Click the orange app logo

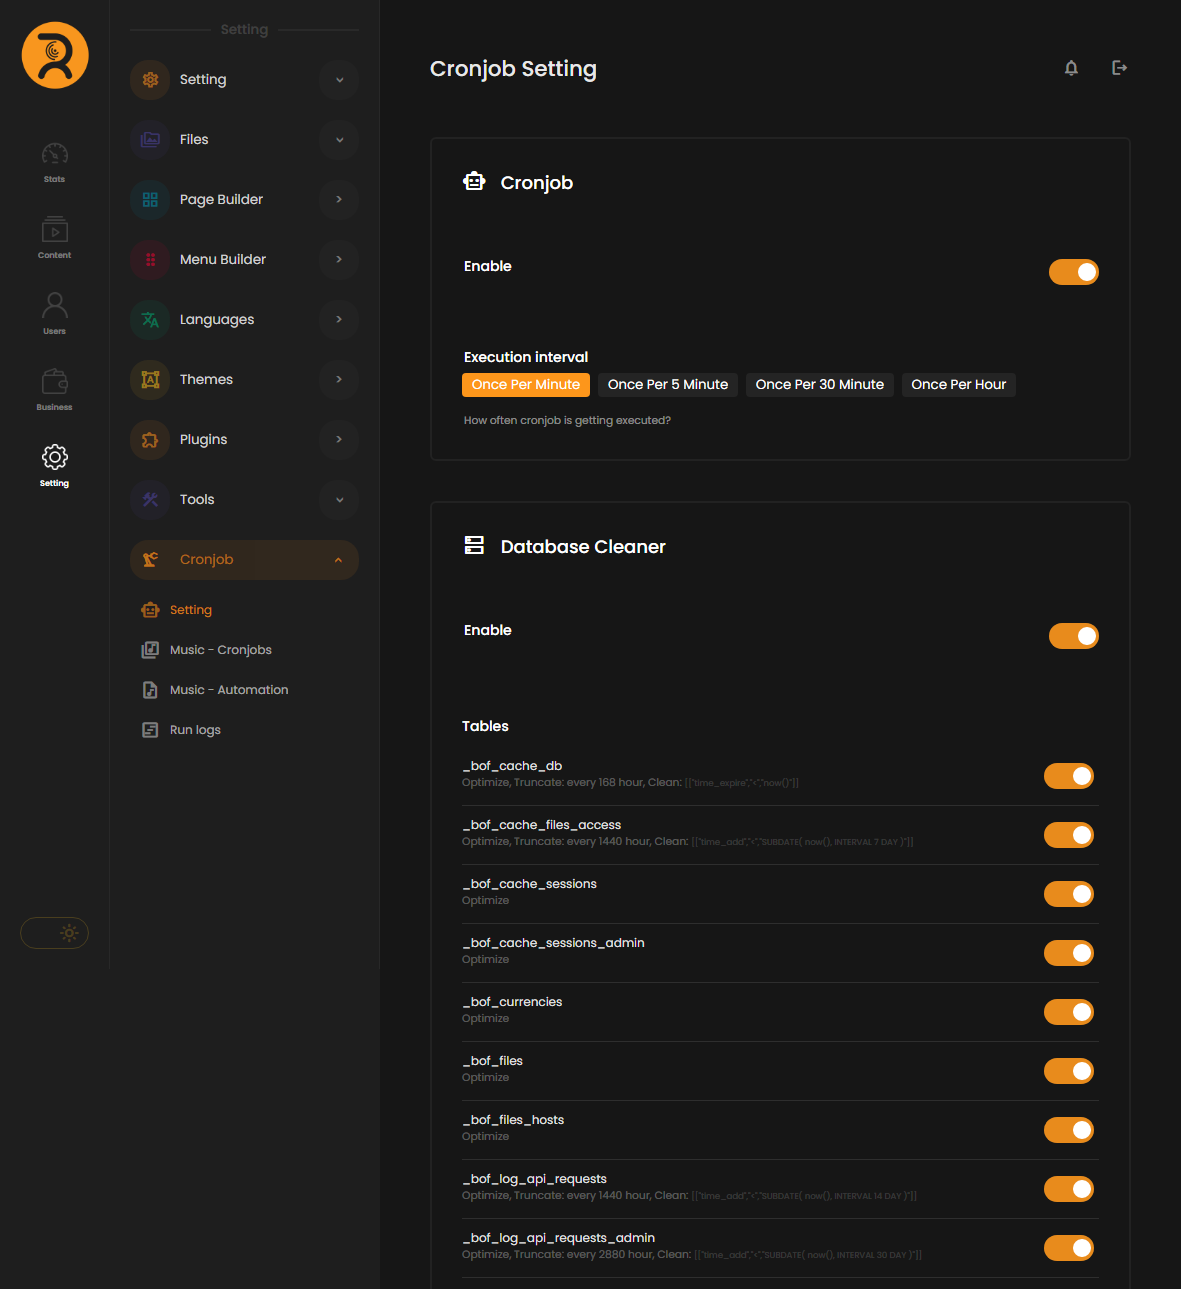[x=55, y=56]
